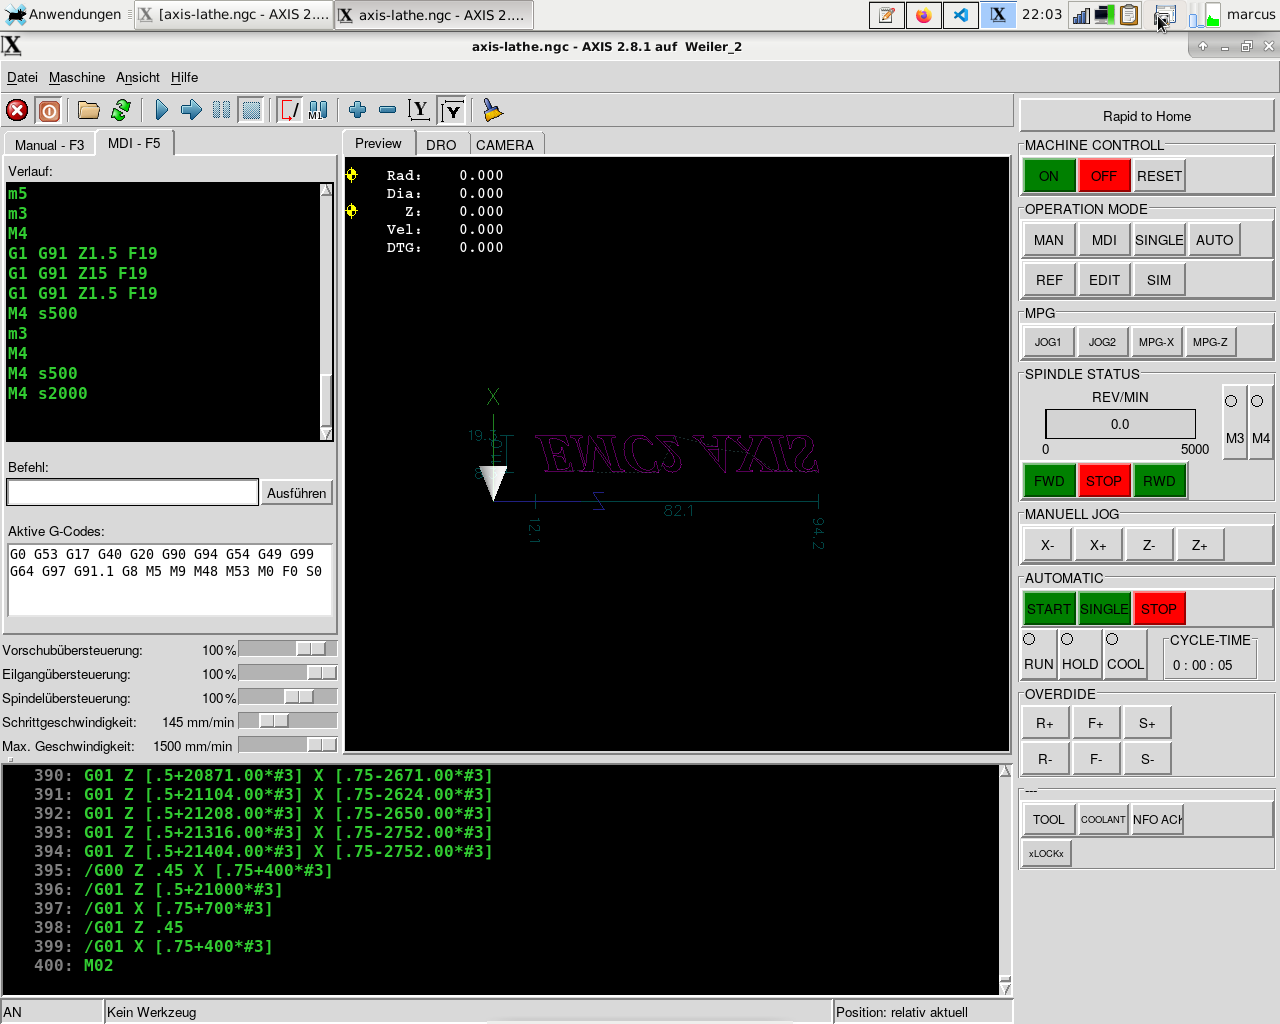Screen dimensions: 1280x1024
Task: Click the RESET button
Action: [1159, 176]
